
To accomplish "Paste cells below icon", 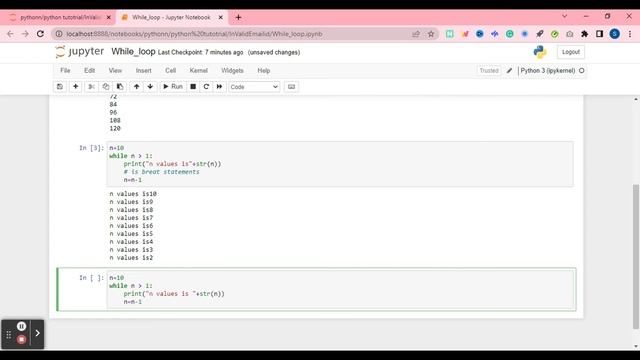I will (x=120, y=87).
